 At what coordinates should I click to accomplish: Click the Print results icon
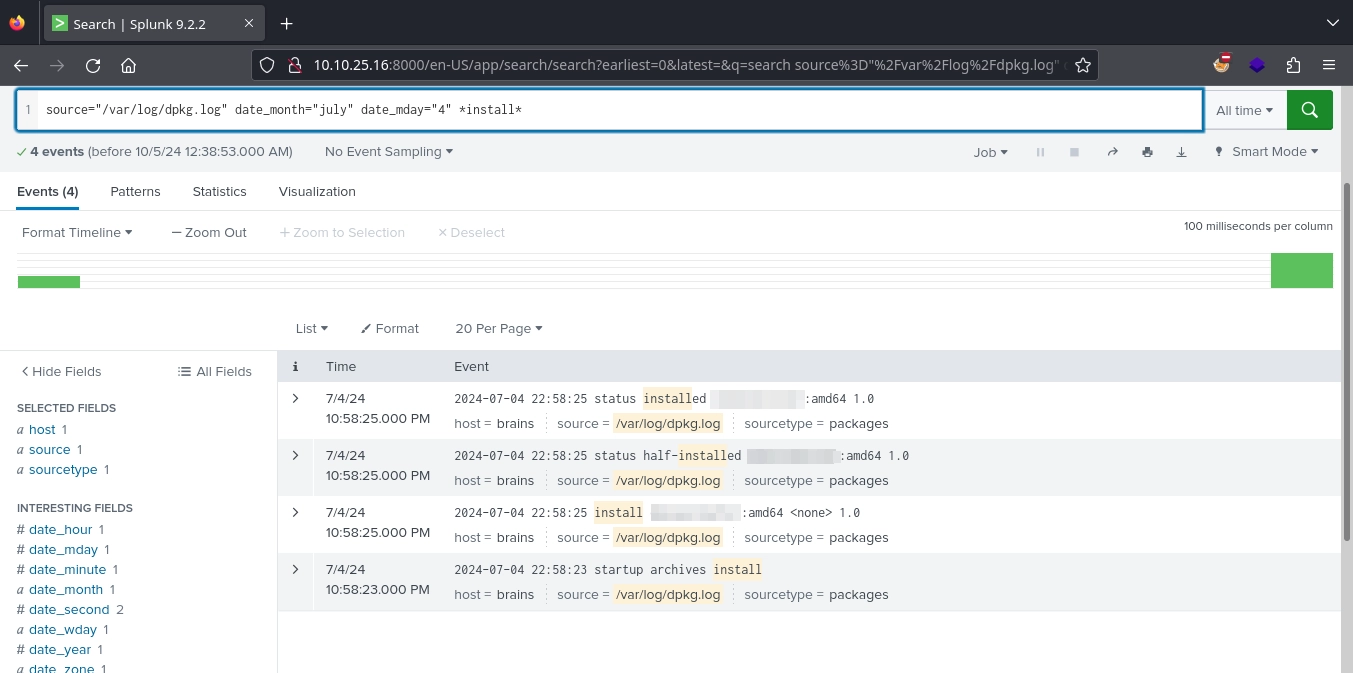click(1147, 152)
